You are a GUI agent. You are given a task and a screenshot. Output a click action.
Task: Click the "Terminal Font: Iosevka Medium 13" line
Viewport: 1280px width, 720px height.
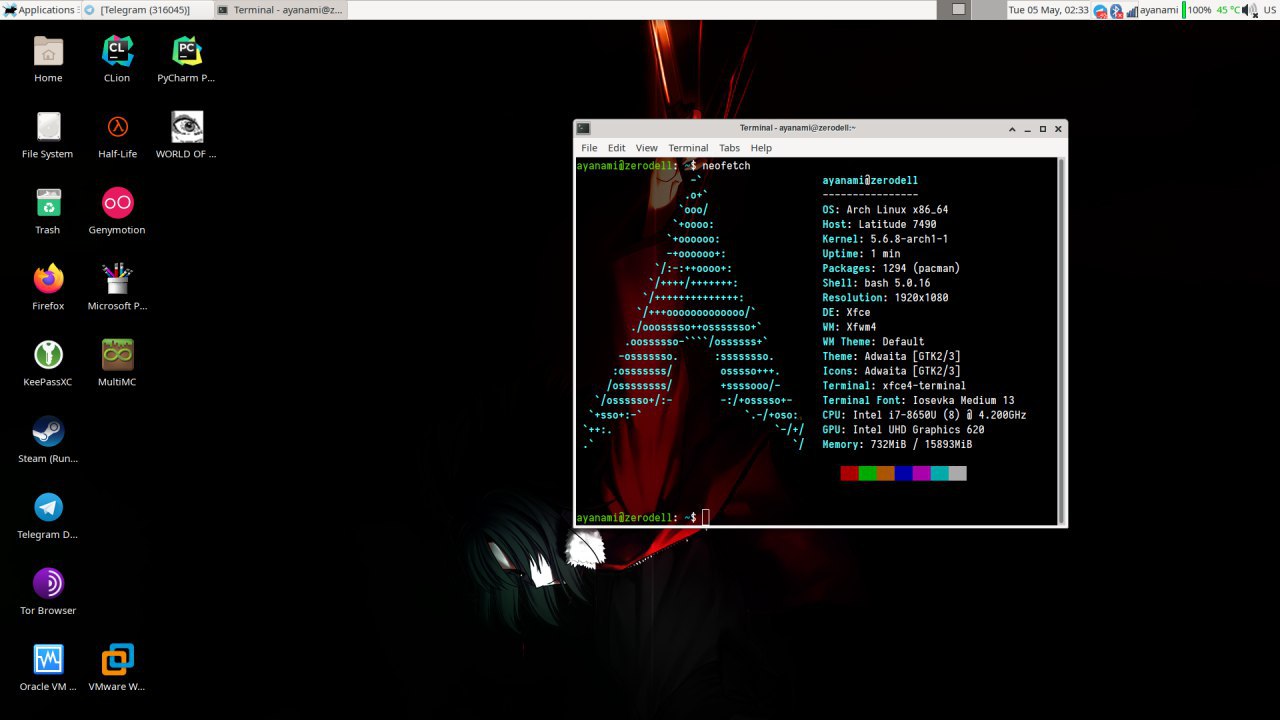coord(918,400)
